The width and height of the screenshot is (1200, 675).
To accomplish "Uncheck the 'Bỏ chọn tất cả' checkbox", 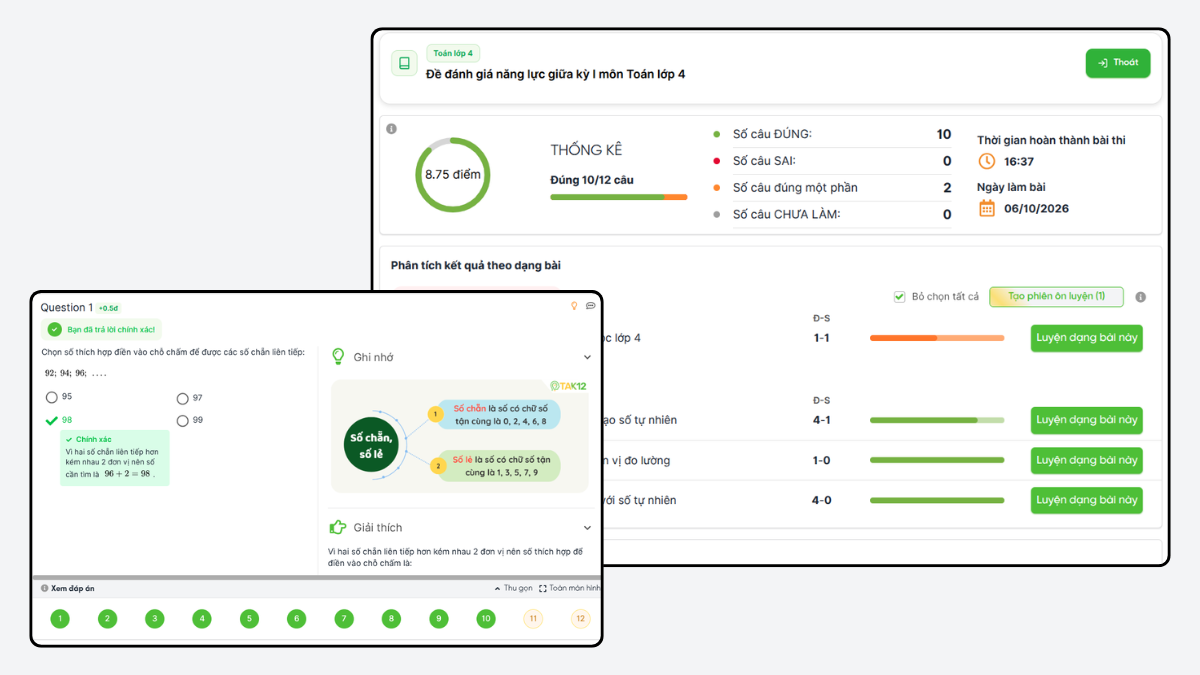I will 900,297.
